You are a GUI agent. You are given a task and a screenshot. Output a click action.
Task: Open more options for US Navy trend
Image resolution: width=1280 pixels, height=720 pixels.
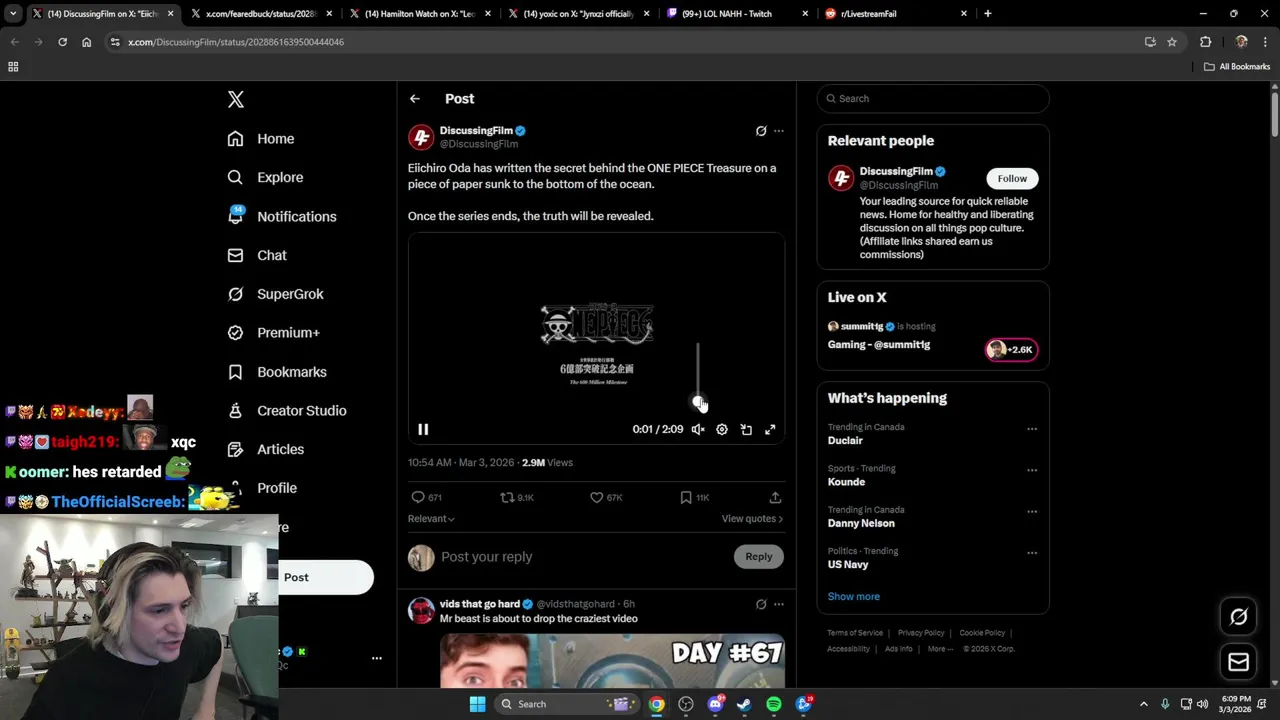click(x=1032, y=553)
